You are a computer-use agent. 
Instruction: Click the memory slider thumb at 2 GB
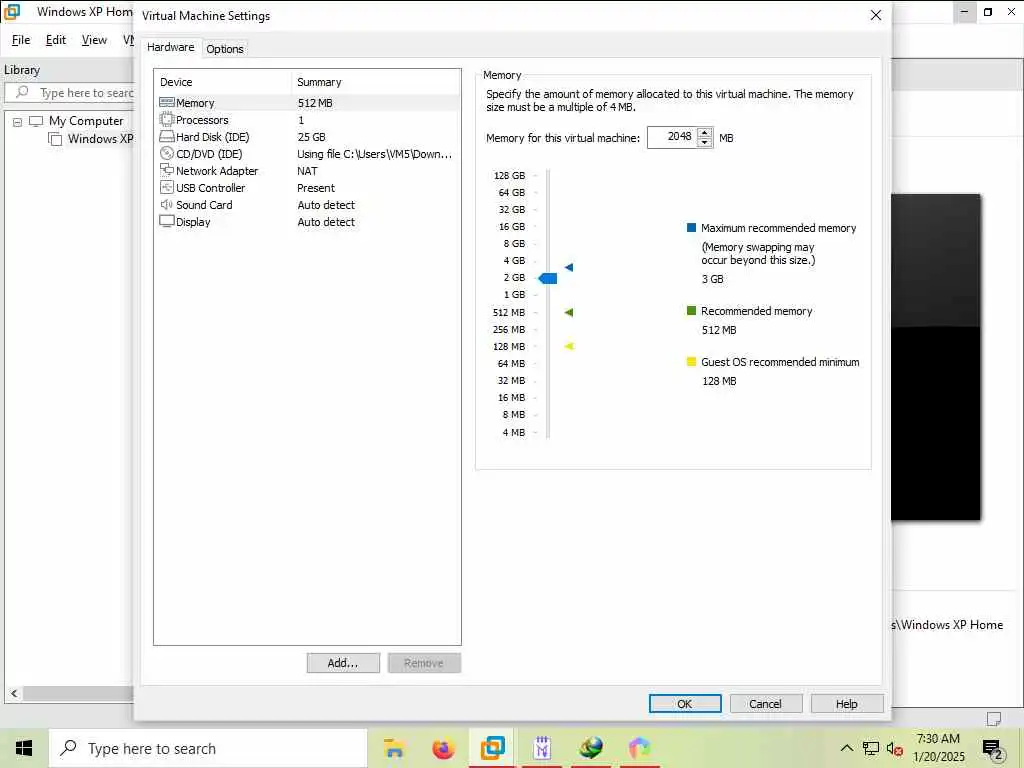pos(547,278)
